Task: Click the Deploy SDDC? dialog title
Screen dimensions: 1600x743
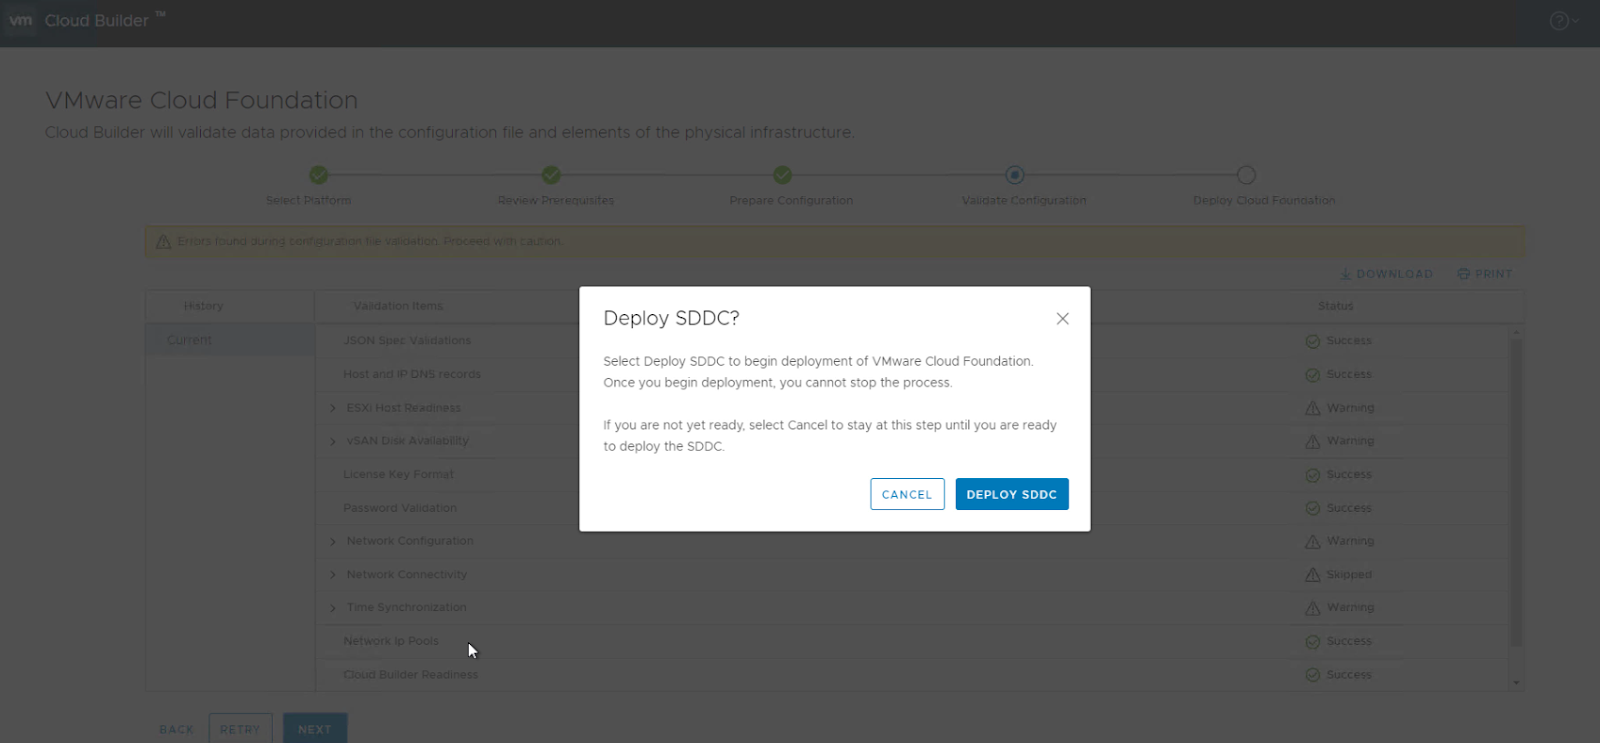Action: 671,318
